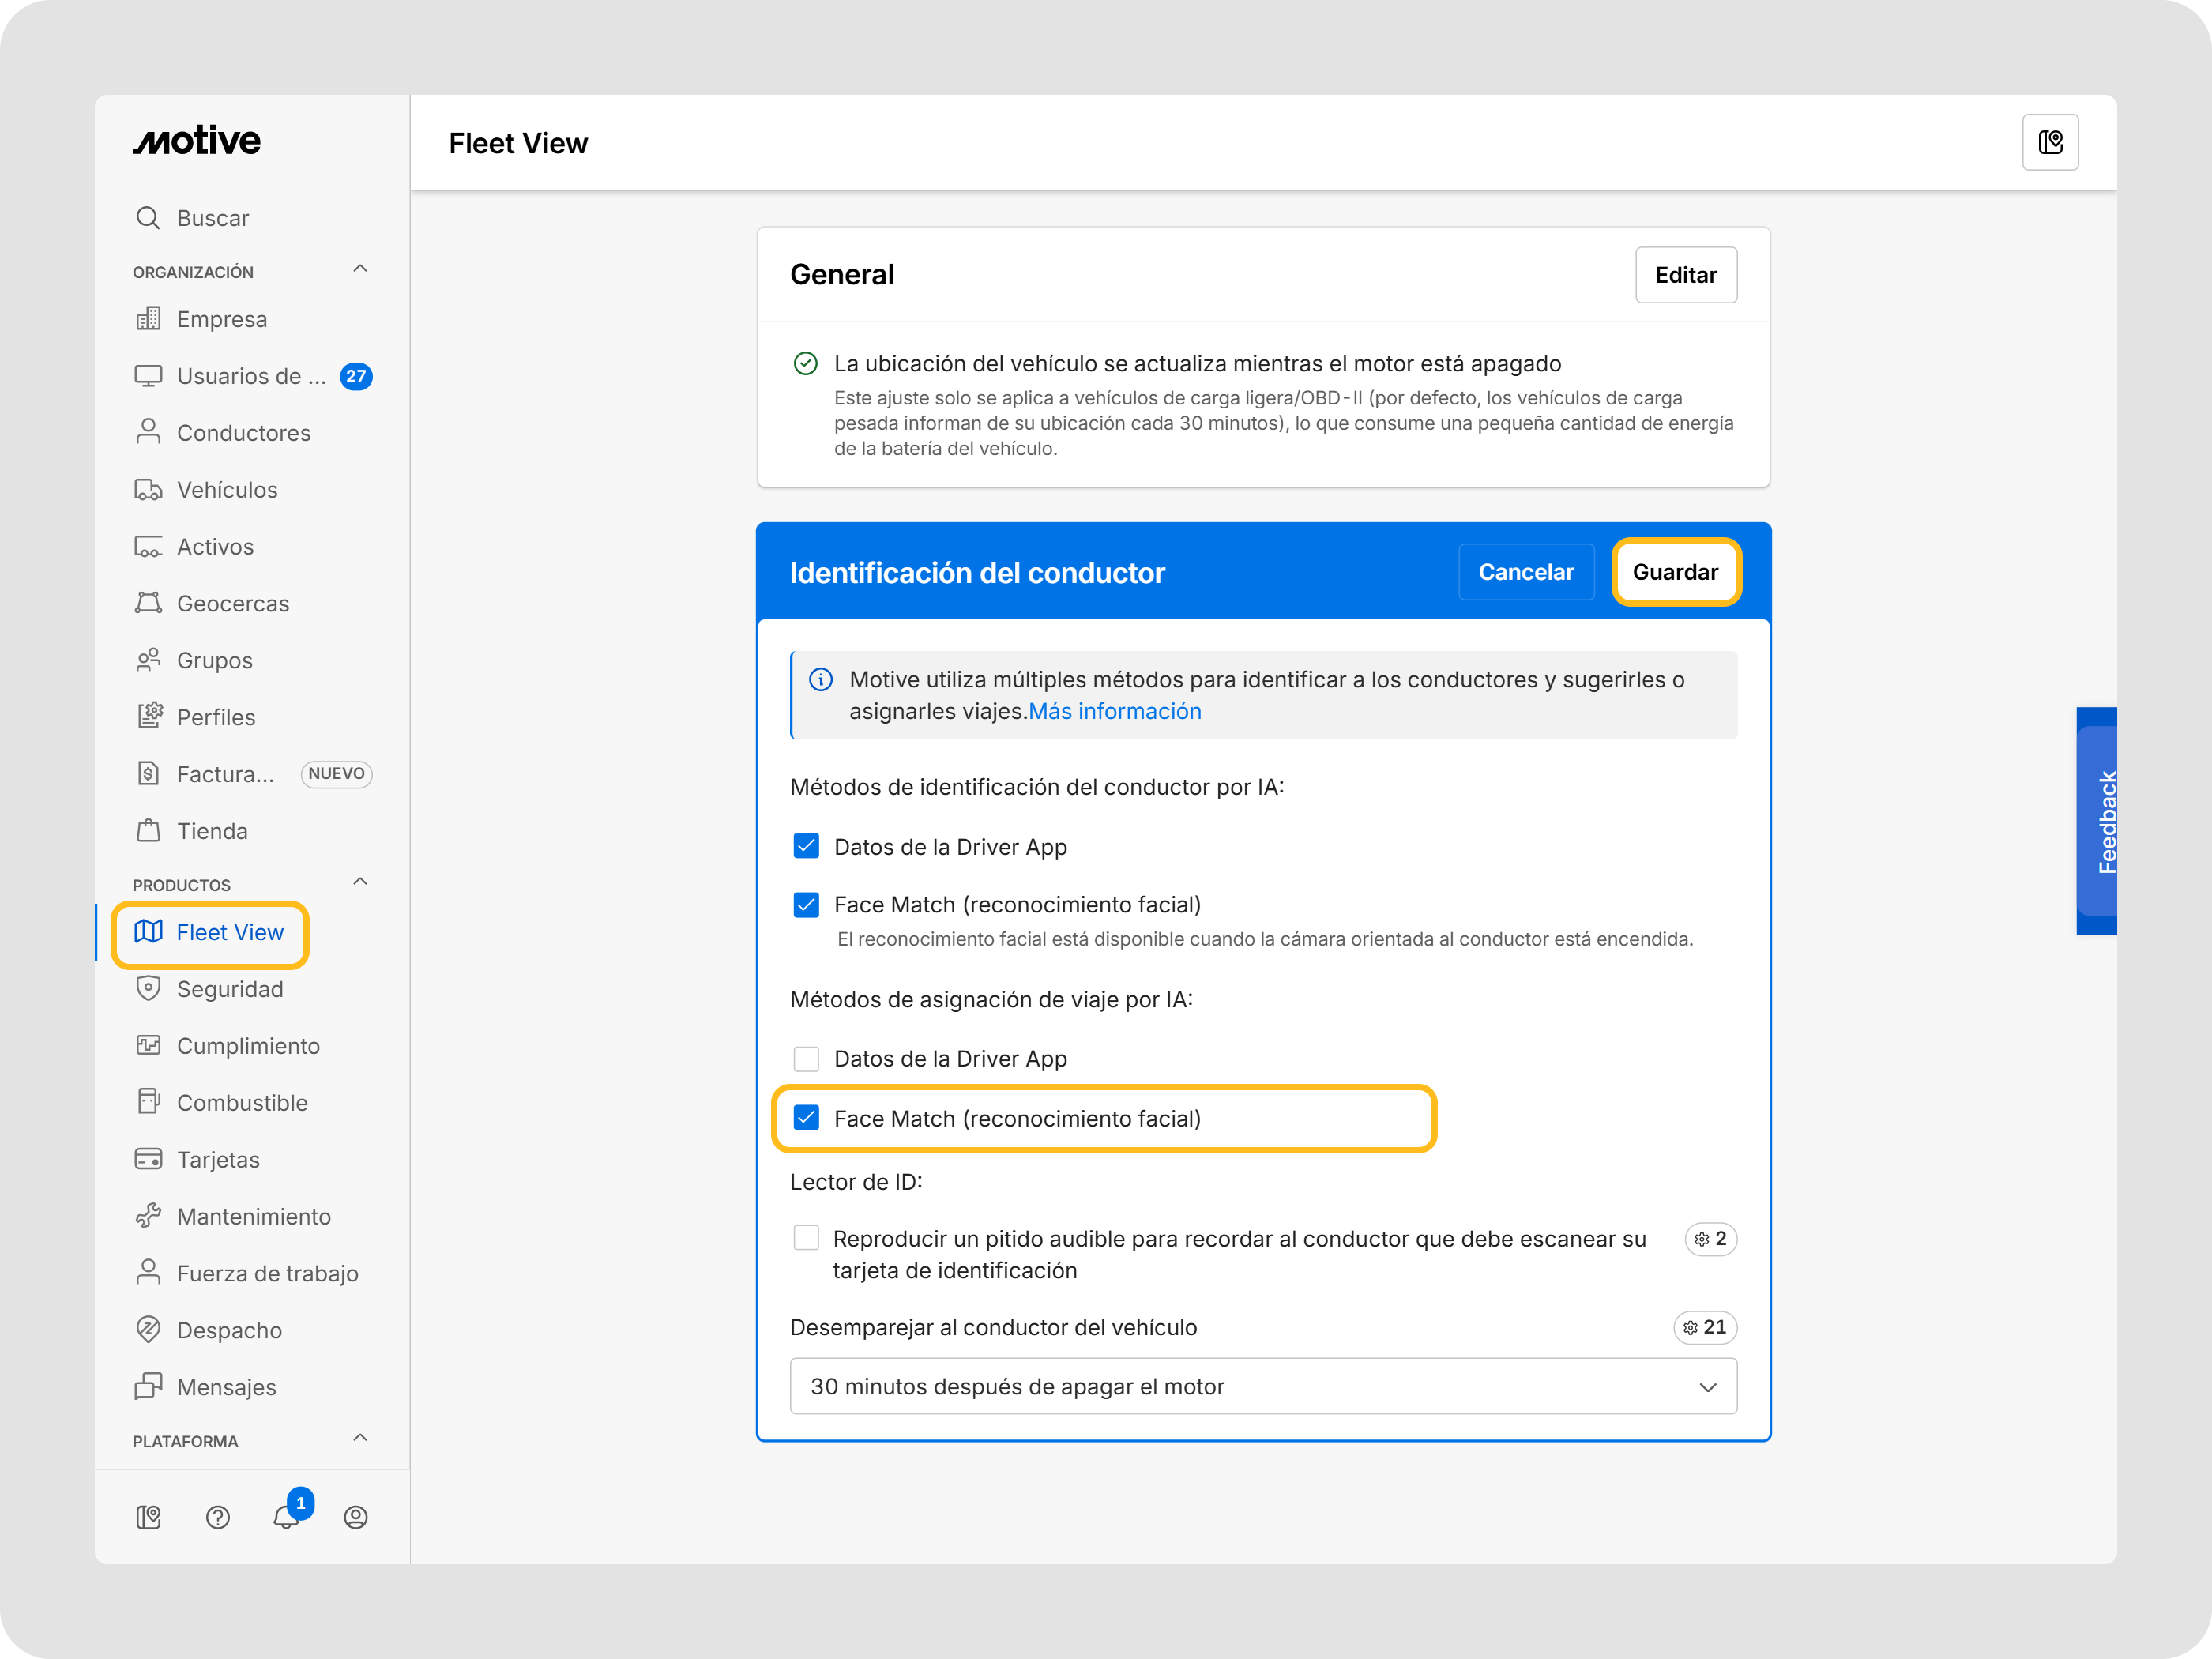Click Editar in General section
Screen dimensions: 2212x1659
point(1685,275)
